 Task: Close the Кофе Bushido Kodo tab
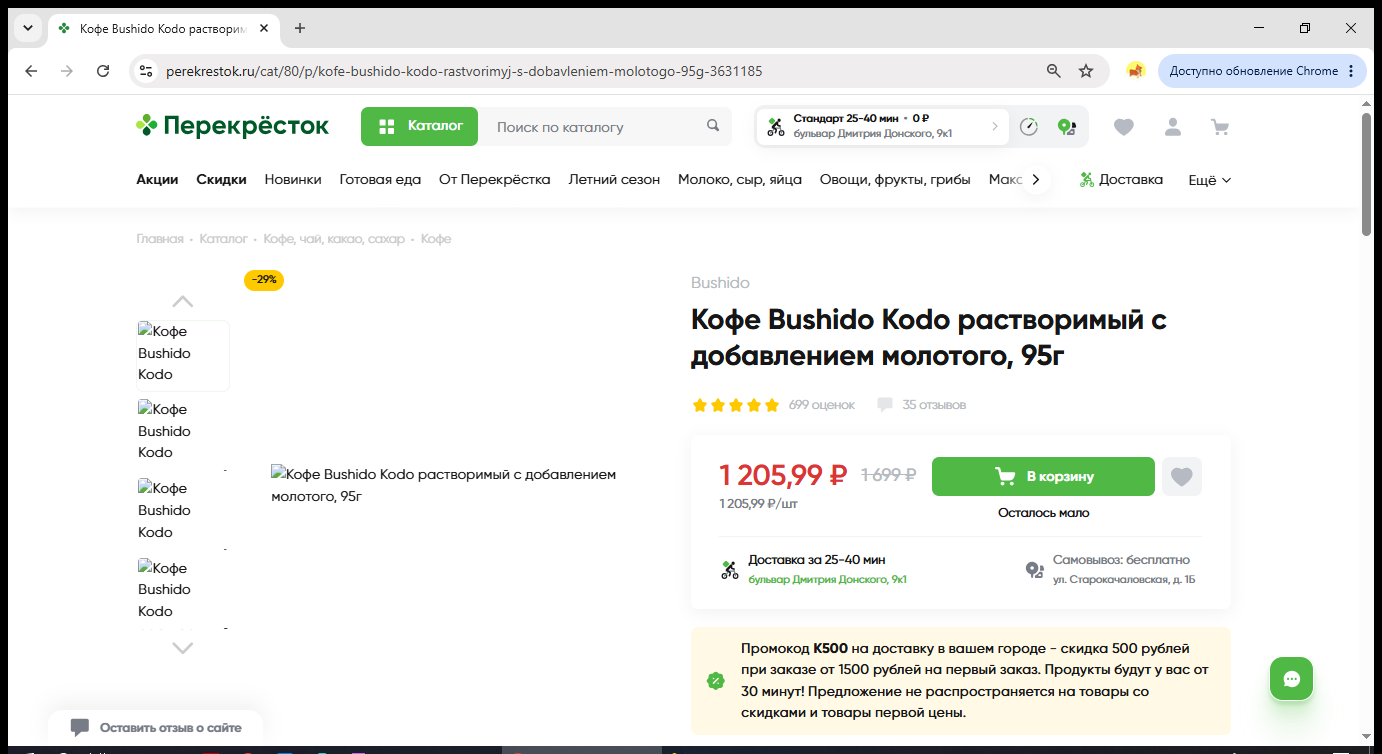(264, 28)
